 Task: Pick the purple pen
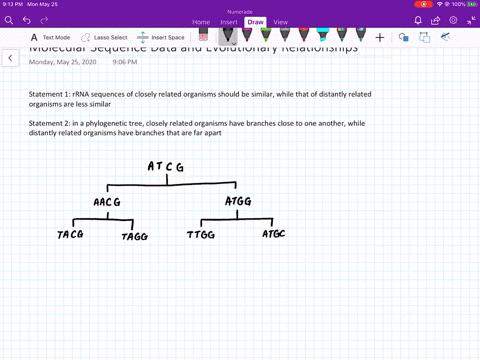click(x=247, y=35)
